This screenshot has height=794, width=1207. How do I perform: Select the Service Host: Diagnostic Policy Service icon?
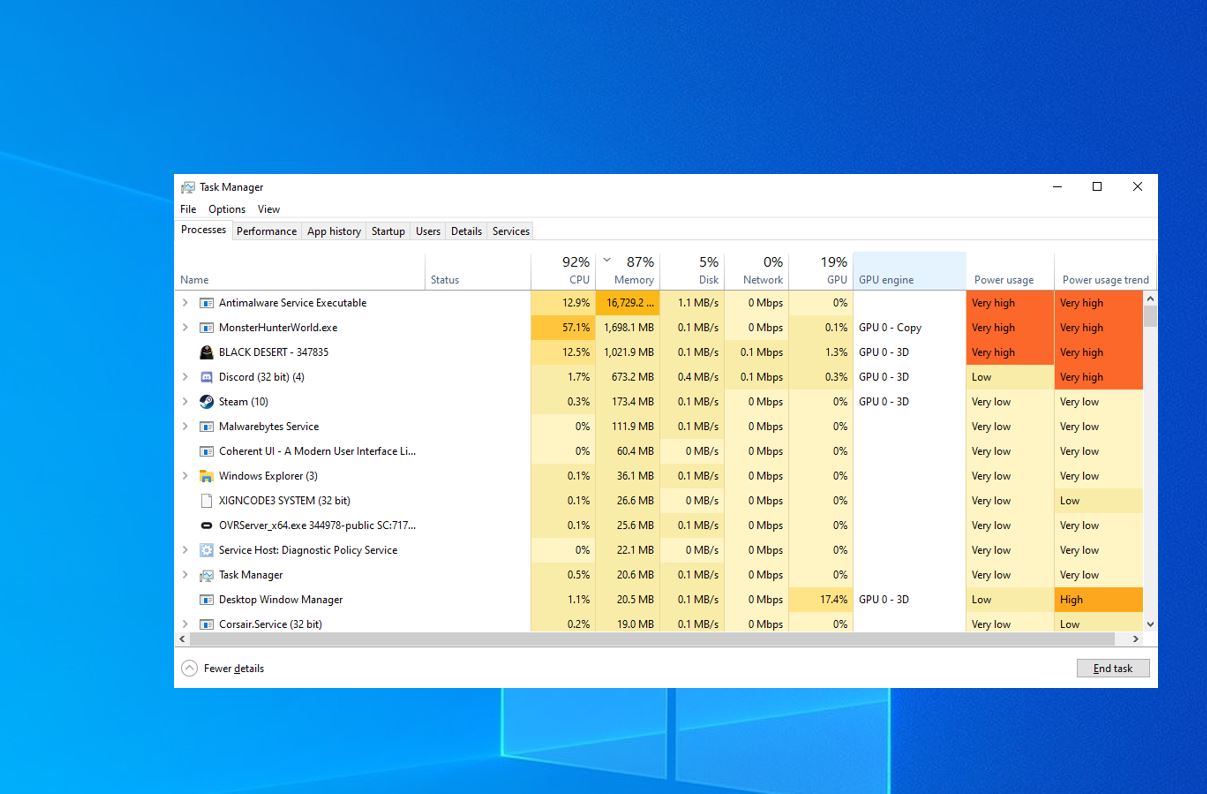206,550
